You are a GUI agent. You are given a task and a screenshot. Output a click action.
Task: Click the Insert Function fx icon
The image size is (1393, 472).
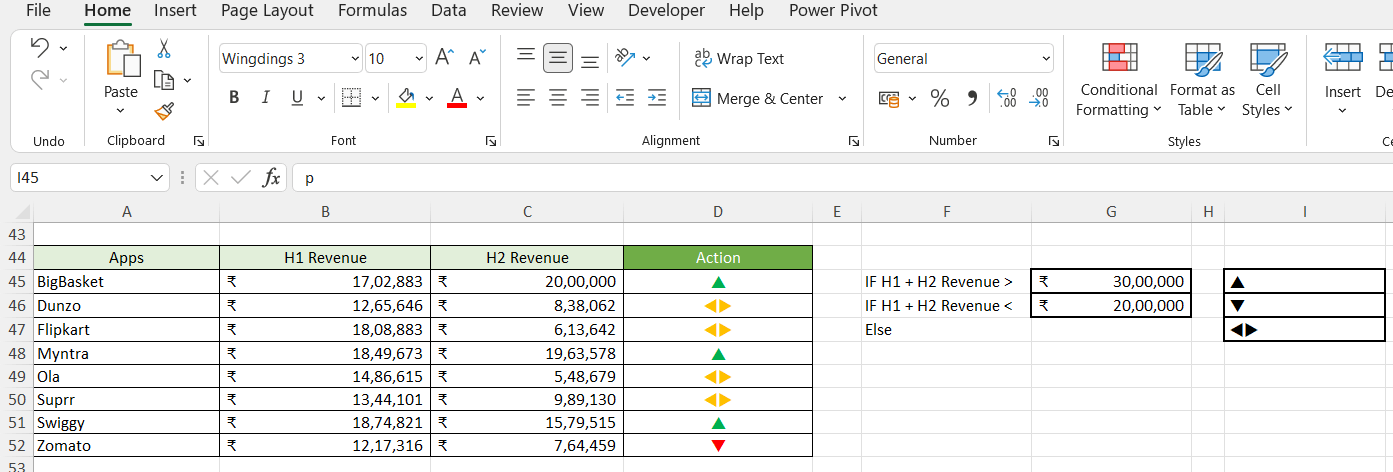coord(271,178)
